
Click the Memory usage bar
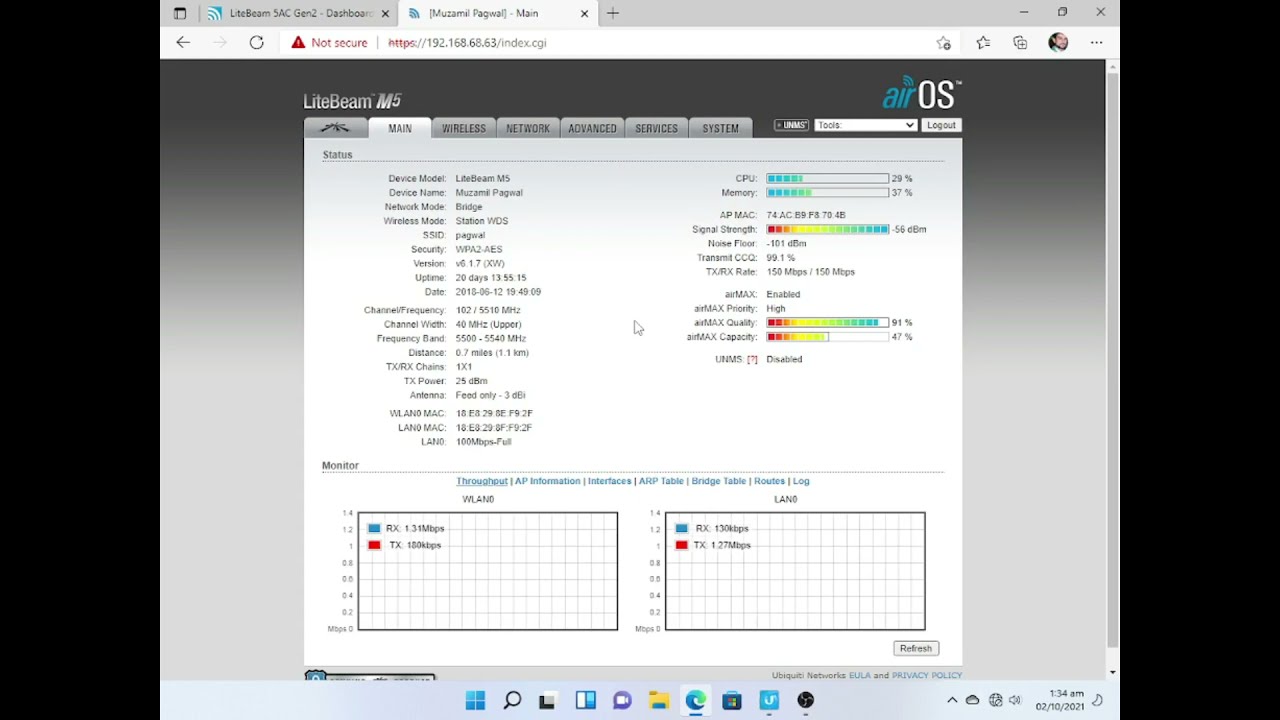click(828, 192)
